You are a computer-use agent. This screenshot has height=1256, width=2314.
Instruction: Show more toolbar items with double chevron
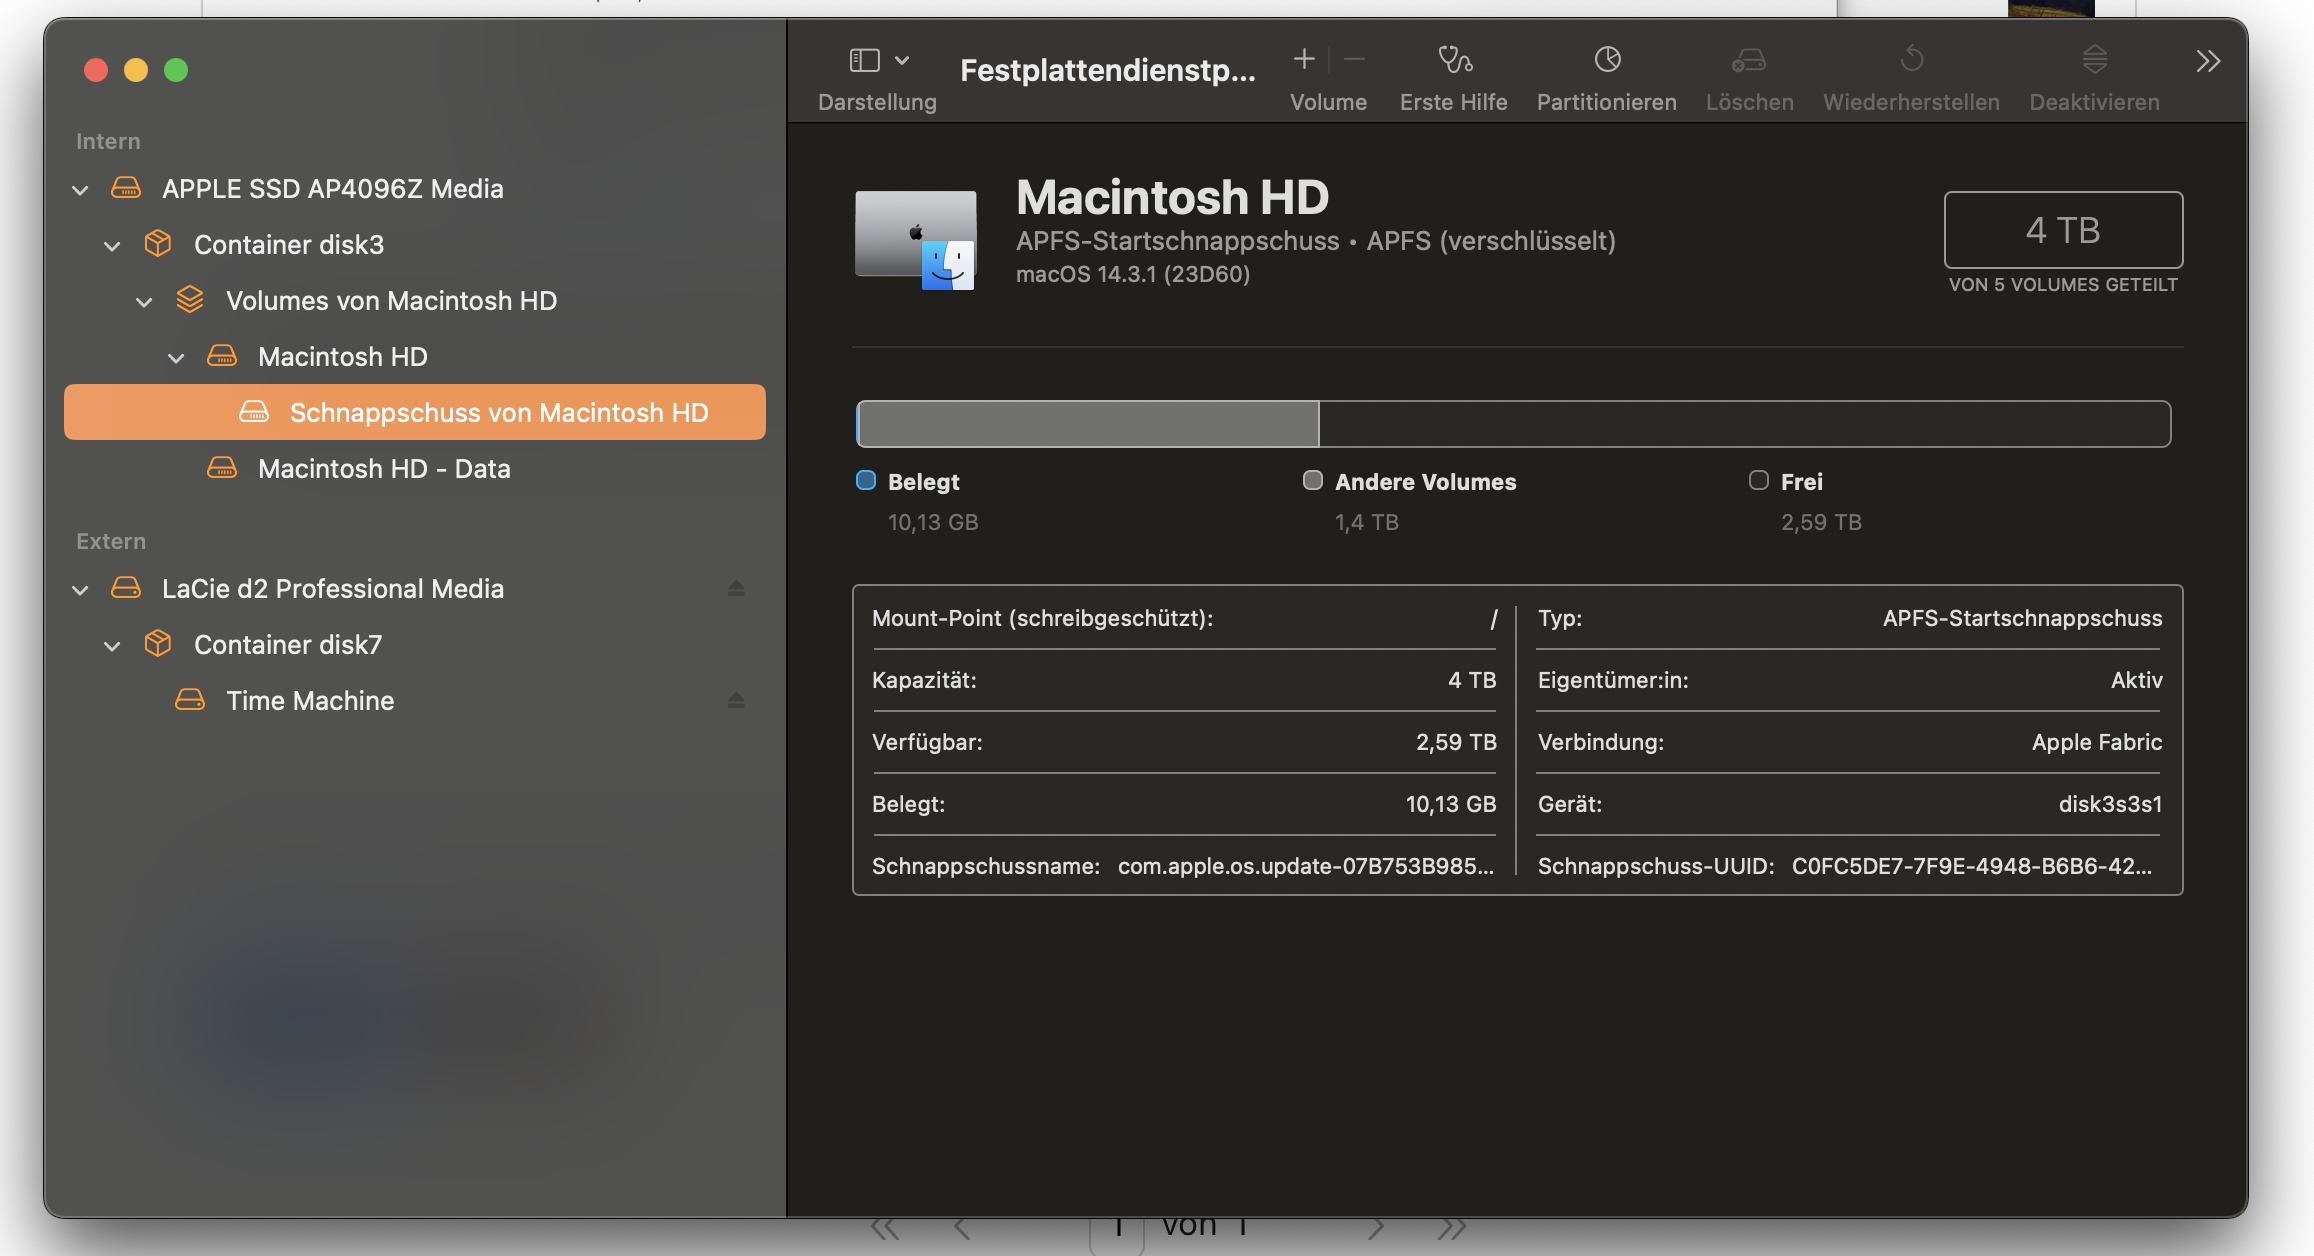[x=2208, y=62]
